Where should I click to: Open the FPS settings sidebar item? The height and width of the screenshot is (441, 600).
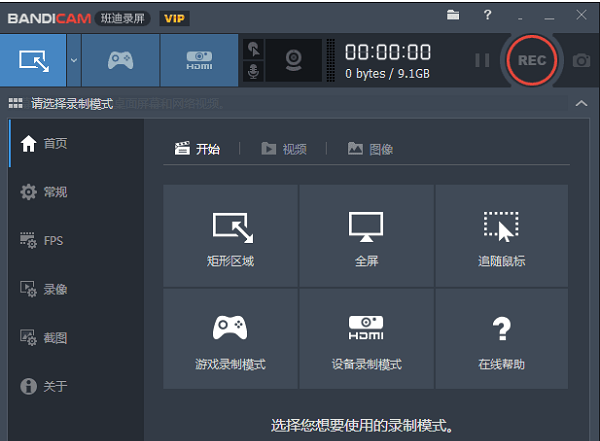(77, 240)
